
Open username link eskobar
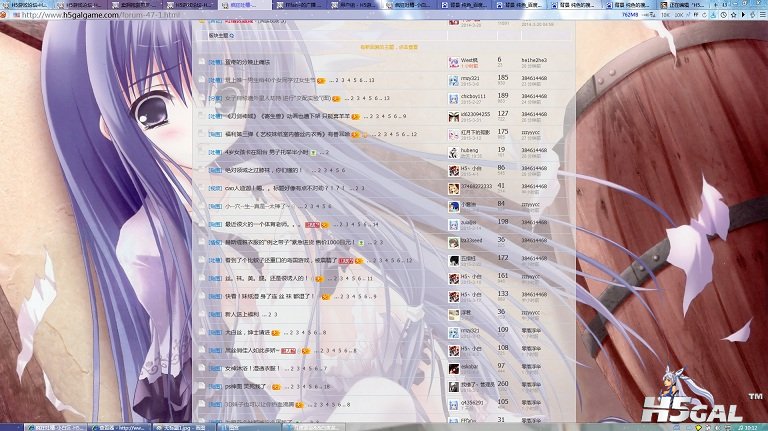pos(469,366)
